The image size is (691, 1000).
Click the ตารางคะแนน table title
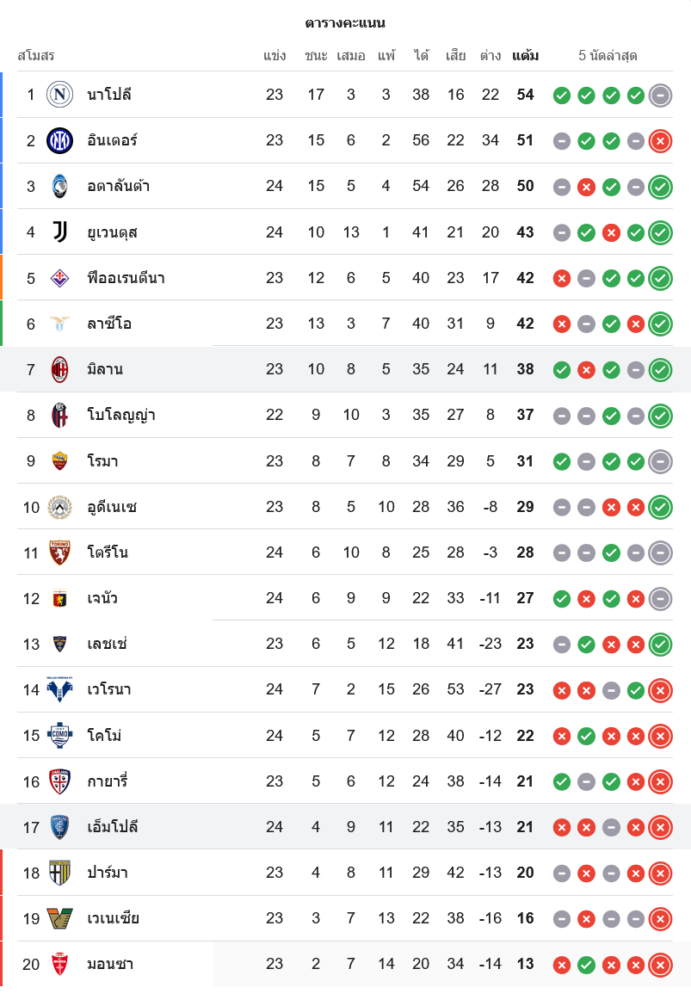pos(345,23)
